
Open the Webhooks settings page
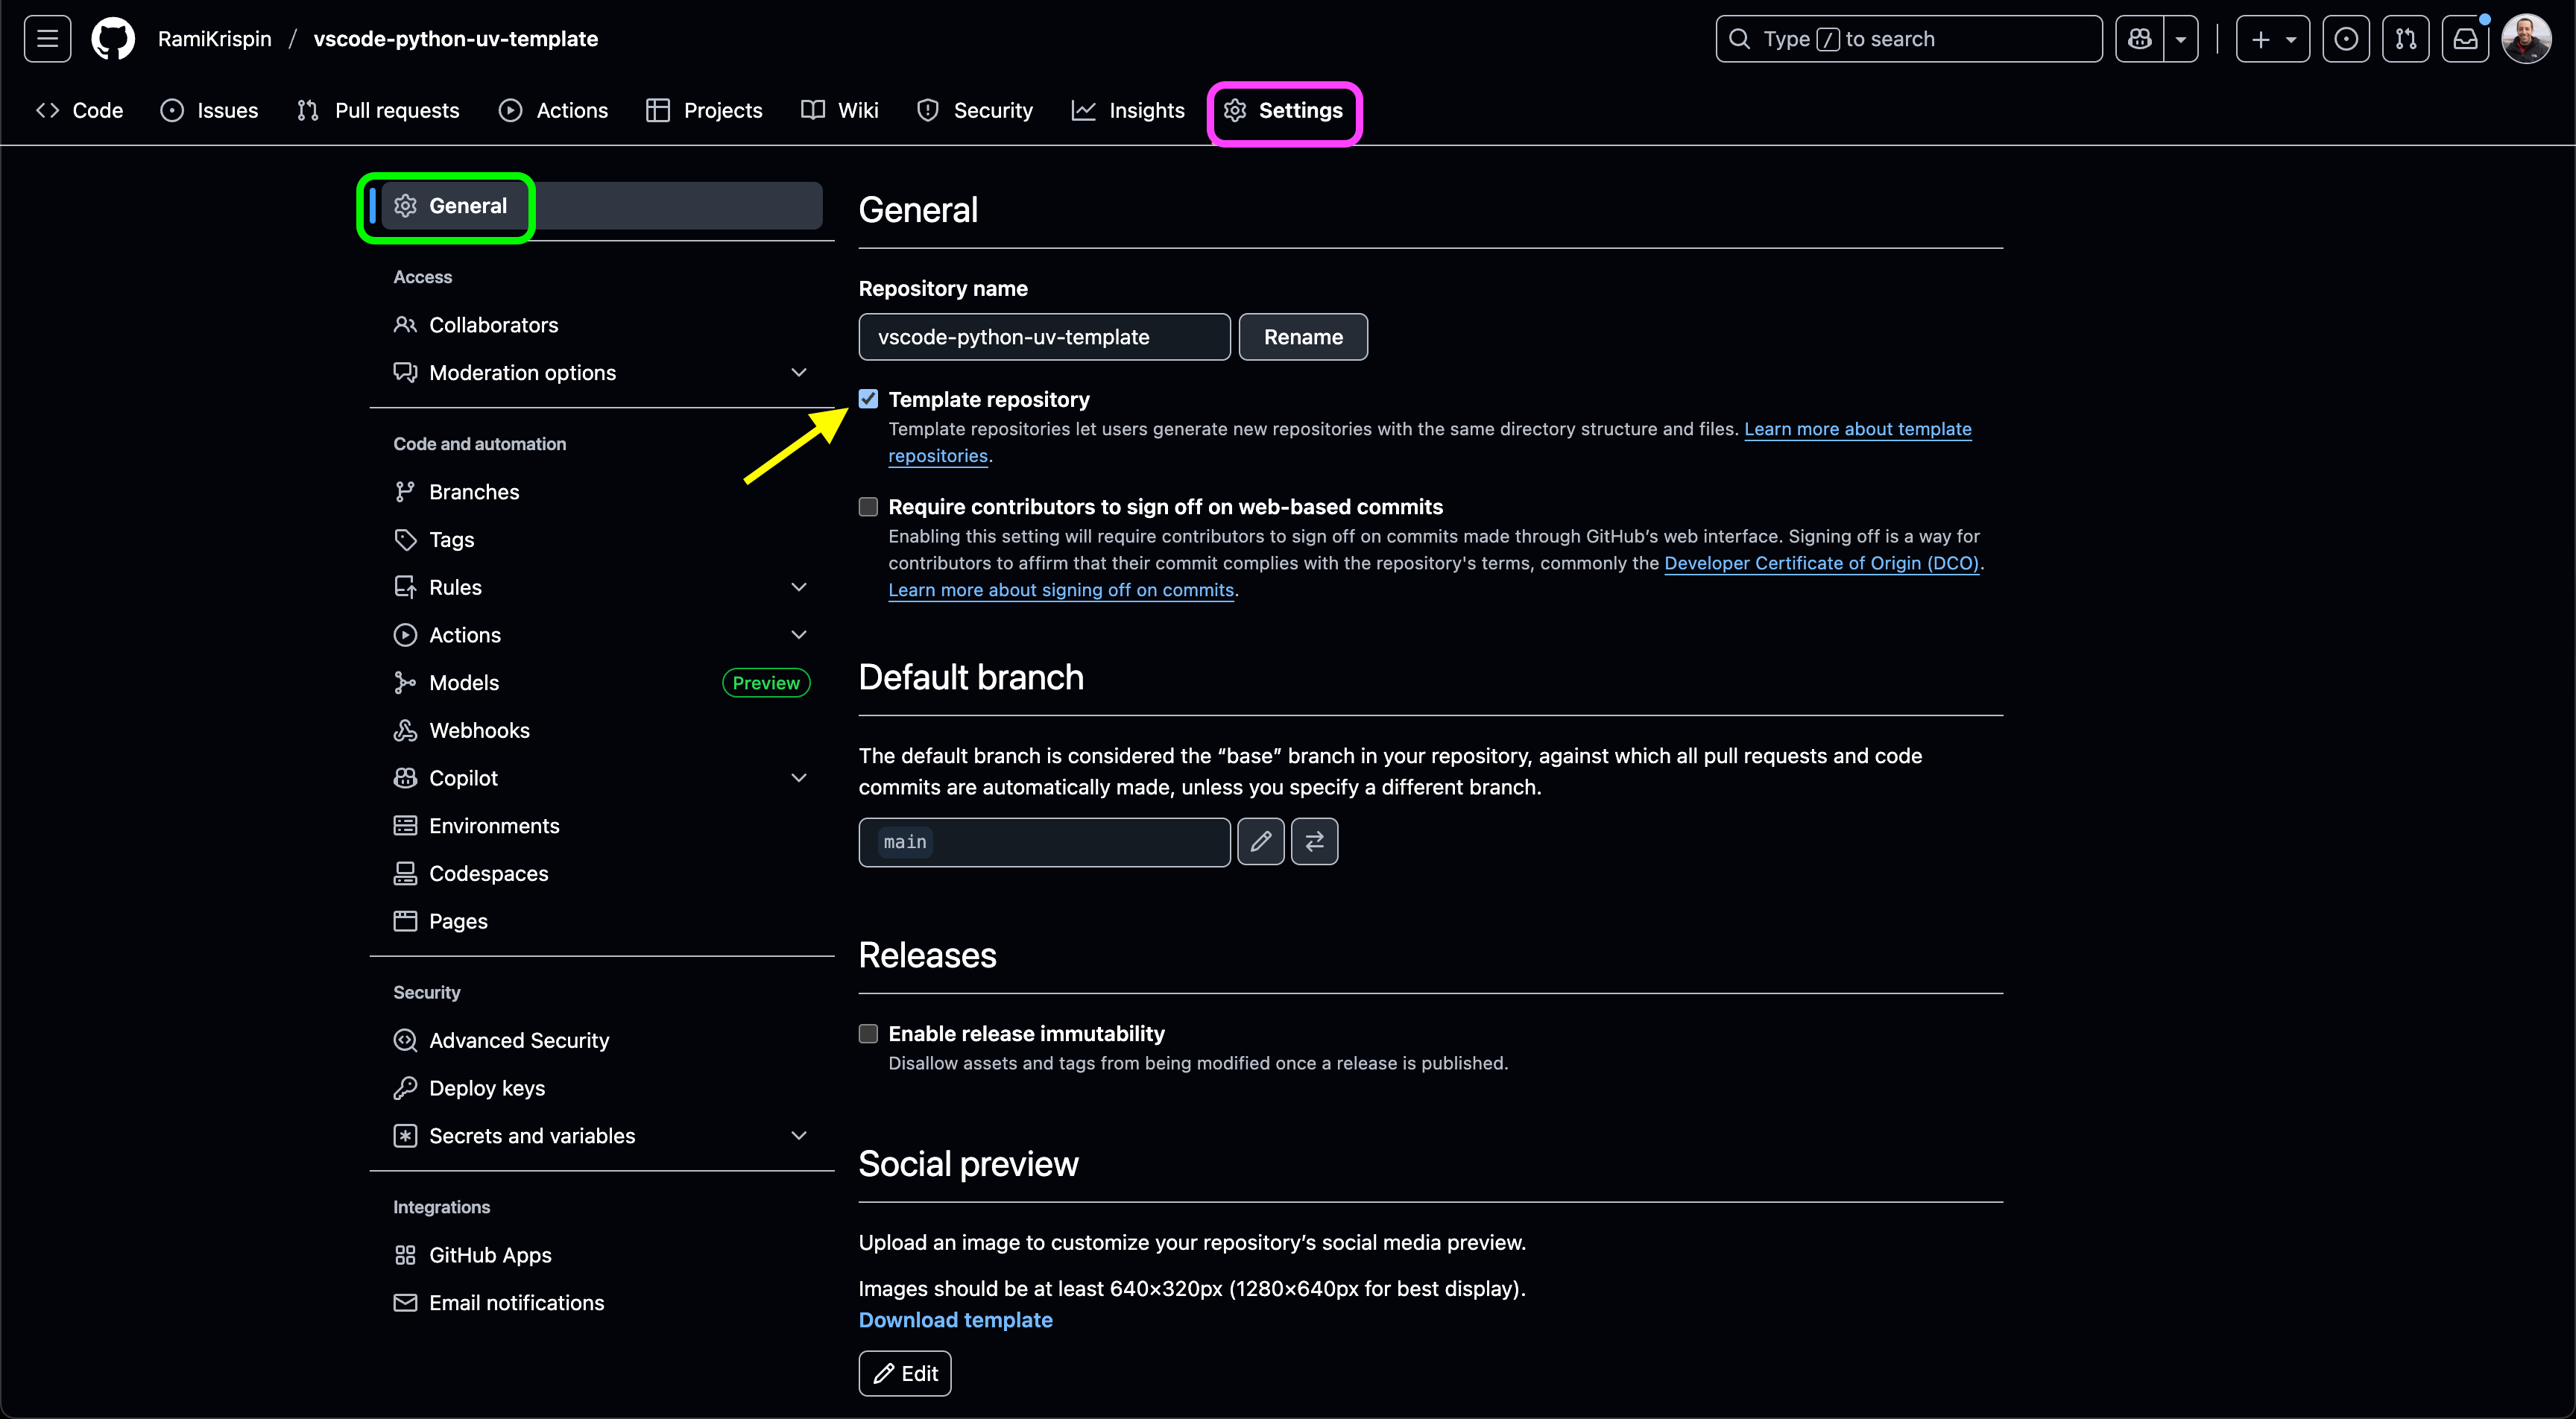479,731
